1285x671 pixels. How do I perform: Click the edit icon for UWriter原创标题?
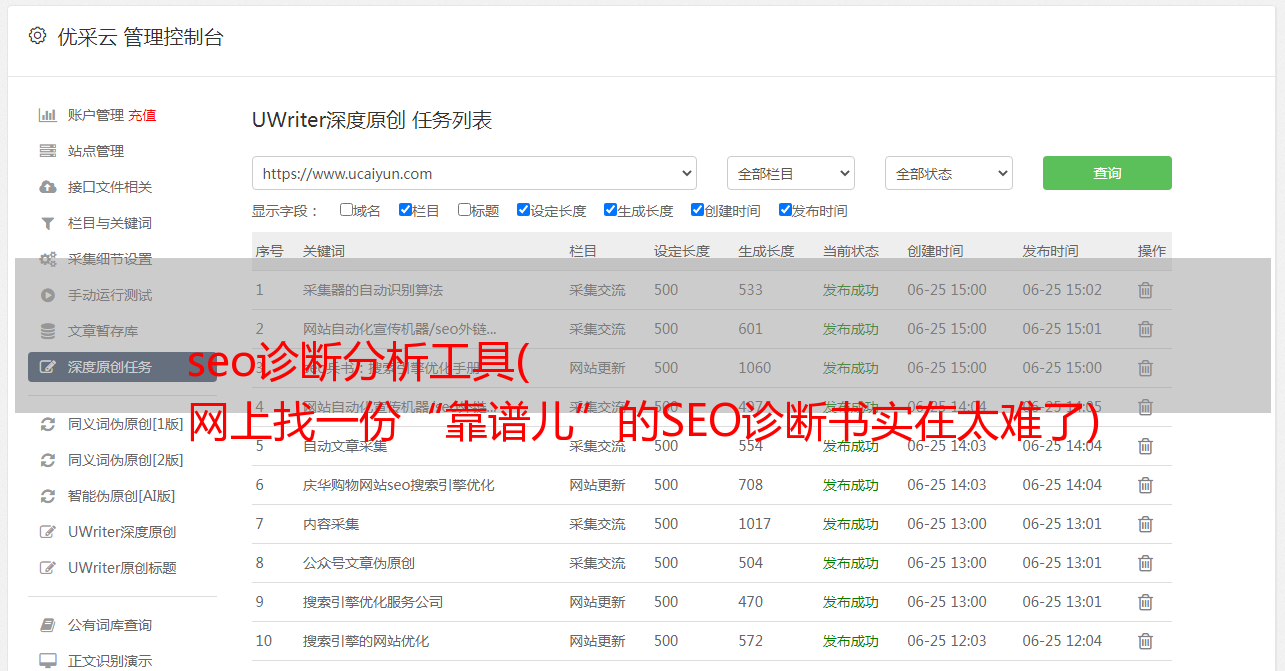point(47,568)
